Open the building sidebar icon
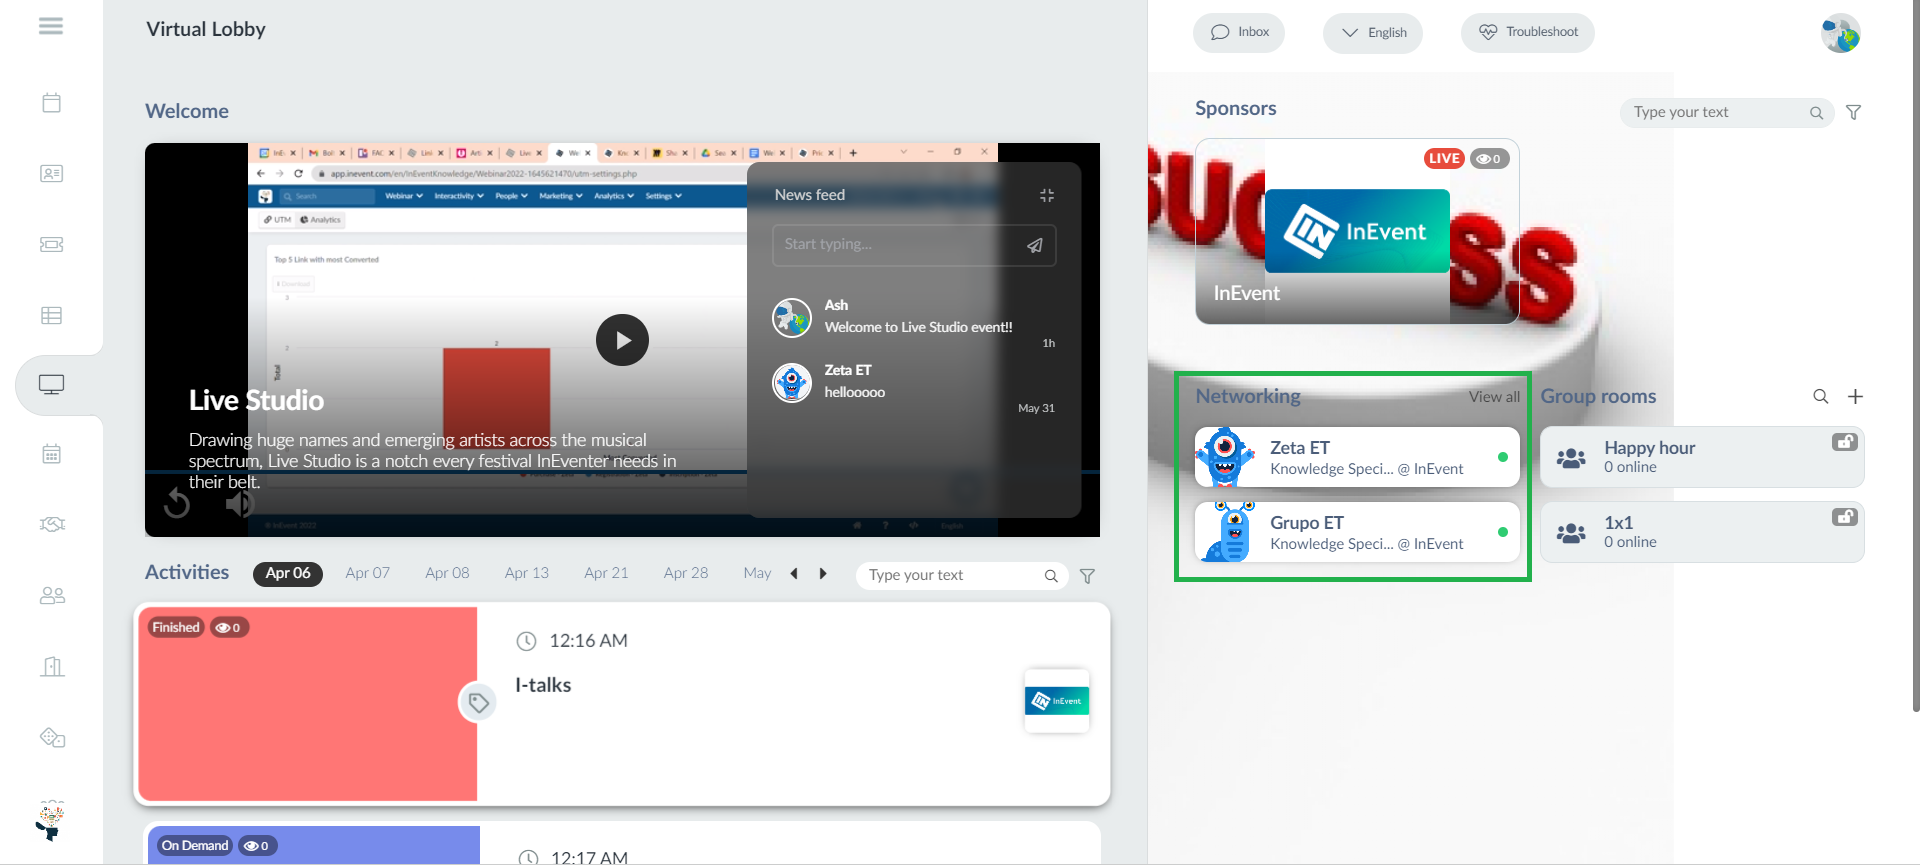 [52, 667]
